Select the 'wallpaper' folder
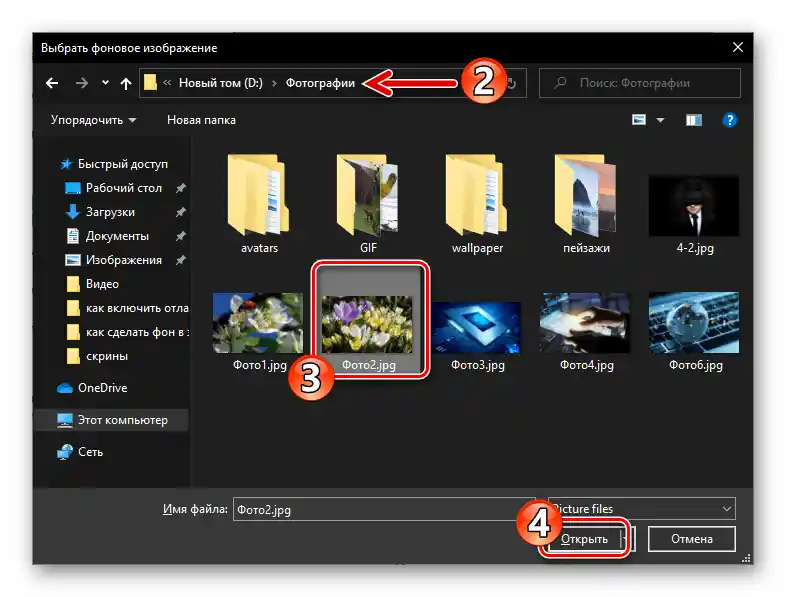Image resolution: width=786 pixels, height=597 pixels. click(x=477, y=204)
